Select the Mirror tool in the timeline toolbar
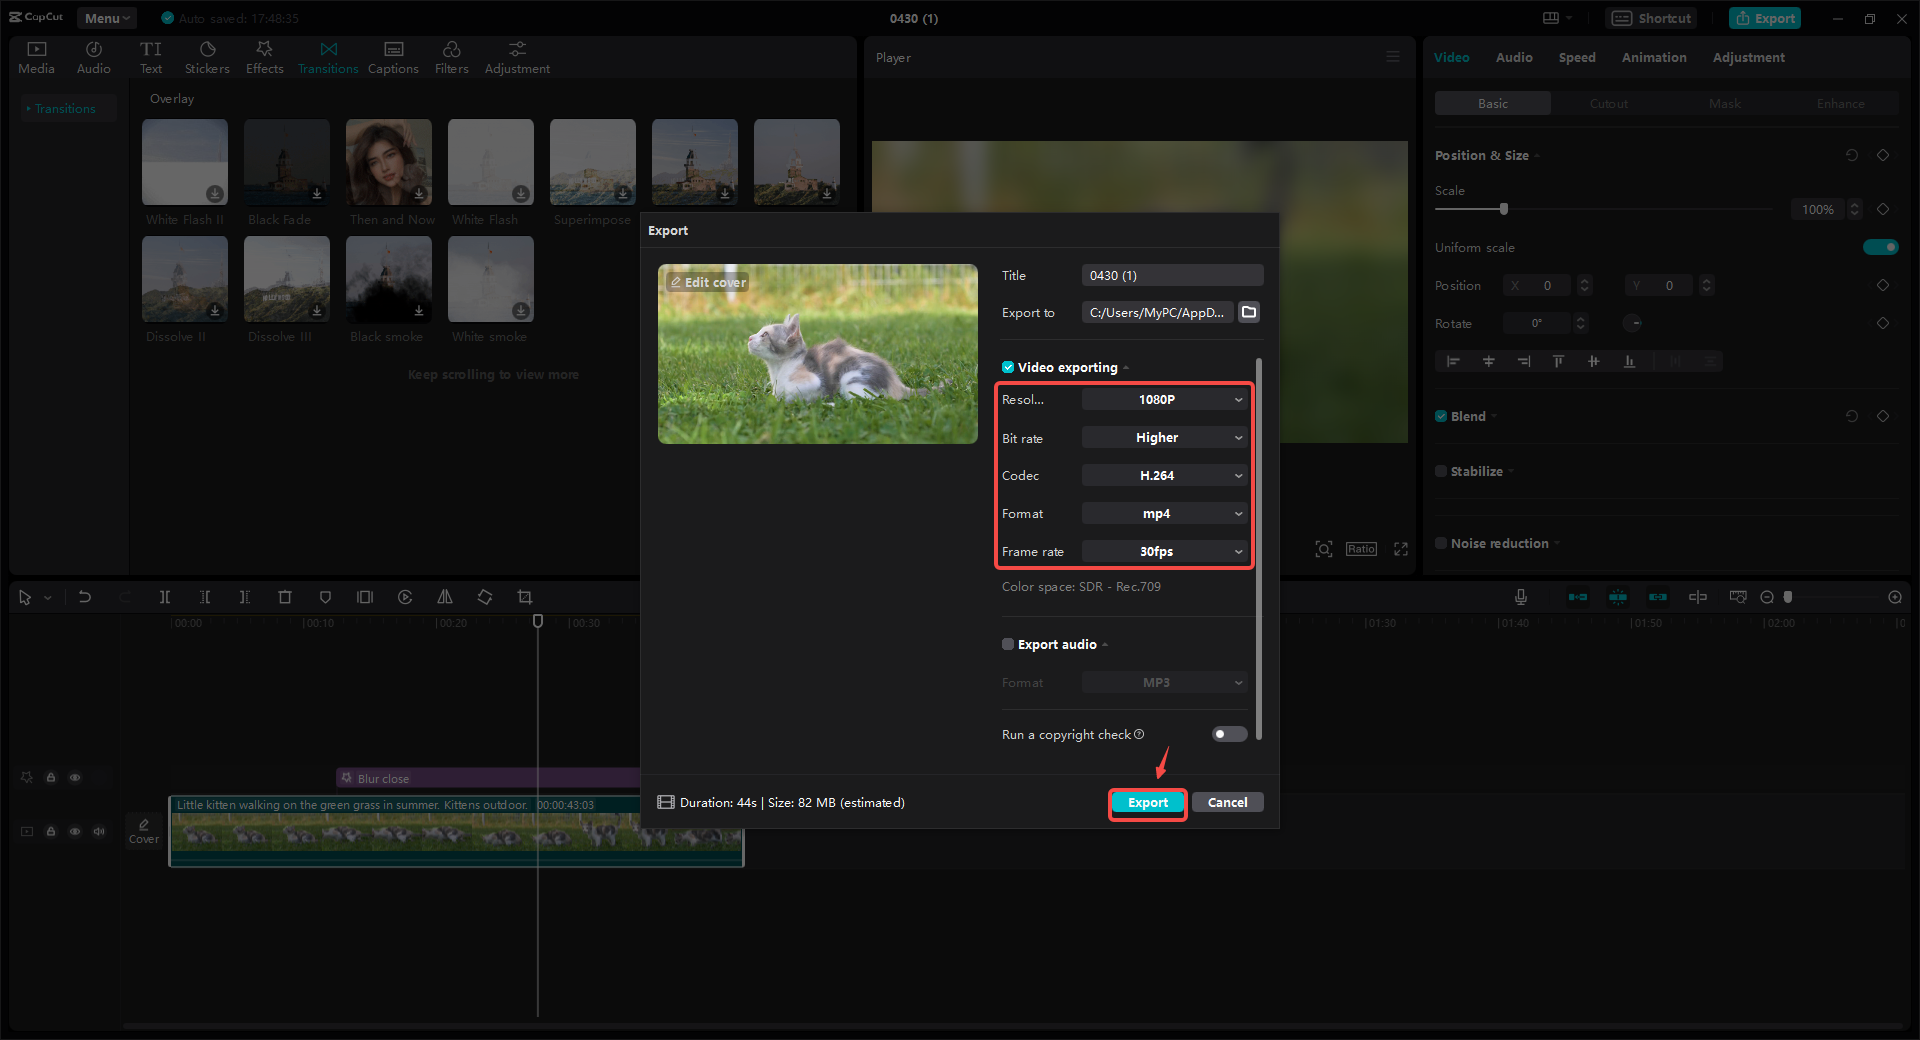This screenshot has height=1040, width=1920. pyautogui.click(x=445, y=597)
